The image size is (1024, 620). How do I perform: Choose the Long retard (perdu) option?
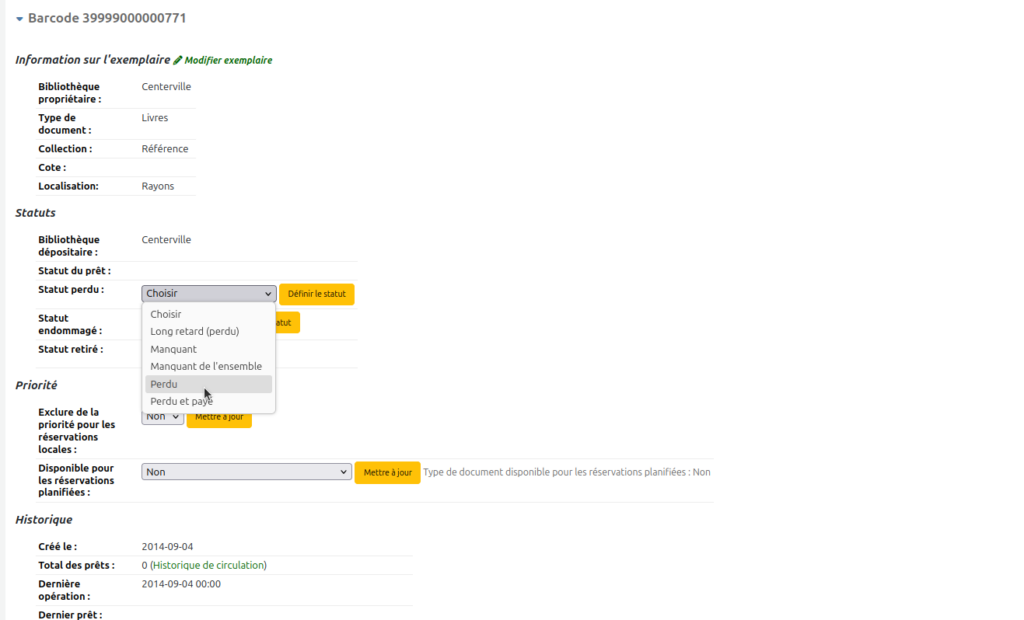194,331
